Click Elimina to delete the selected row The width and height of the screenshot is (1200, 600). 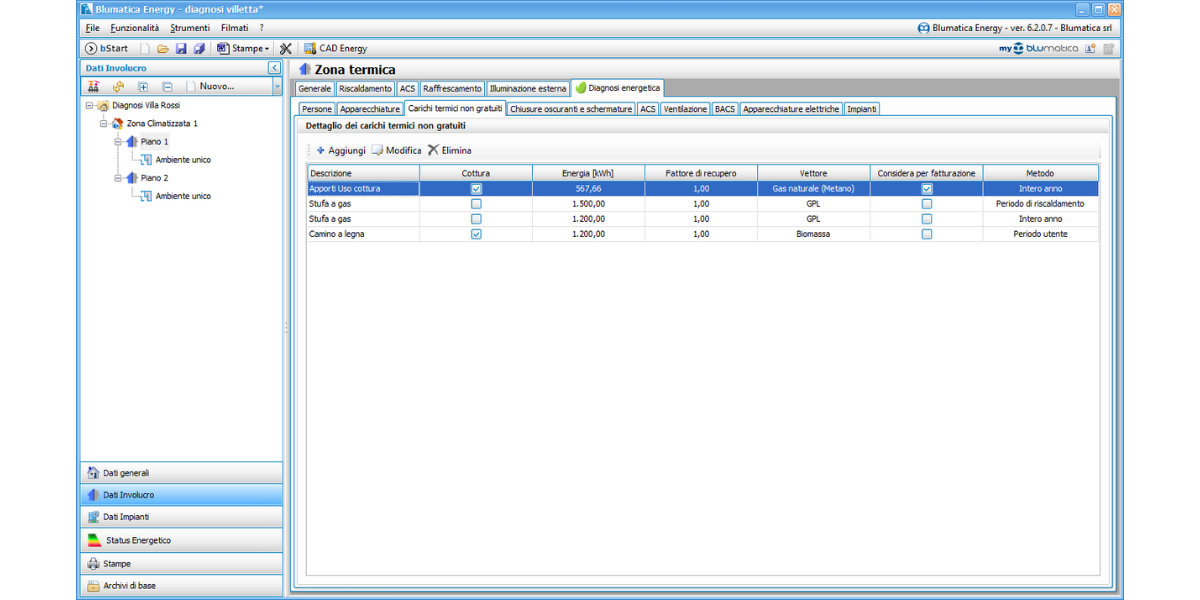(x=450, y=150)
